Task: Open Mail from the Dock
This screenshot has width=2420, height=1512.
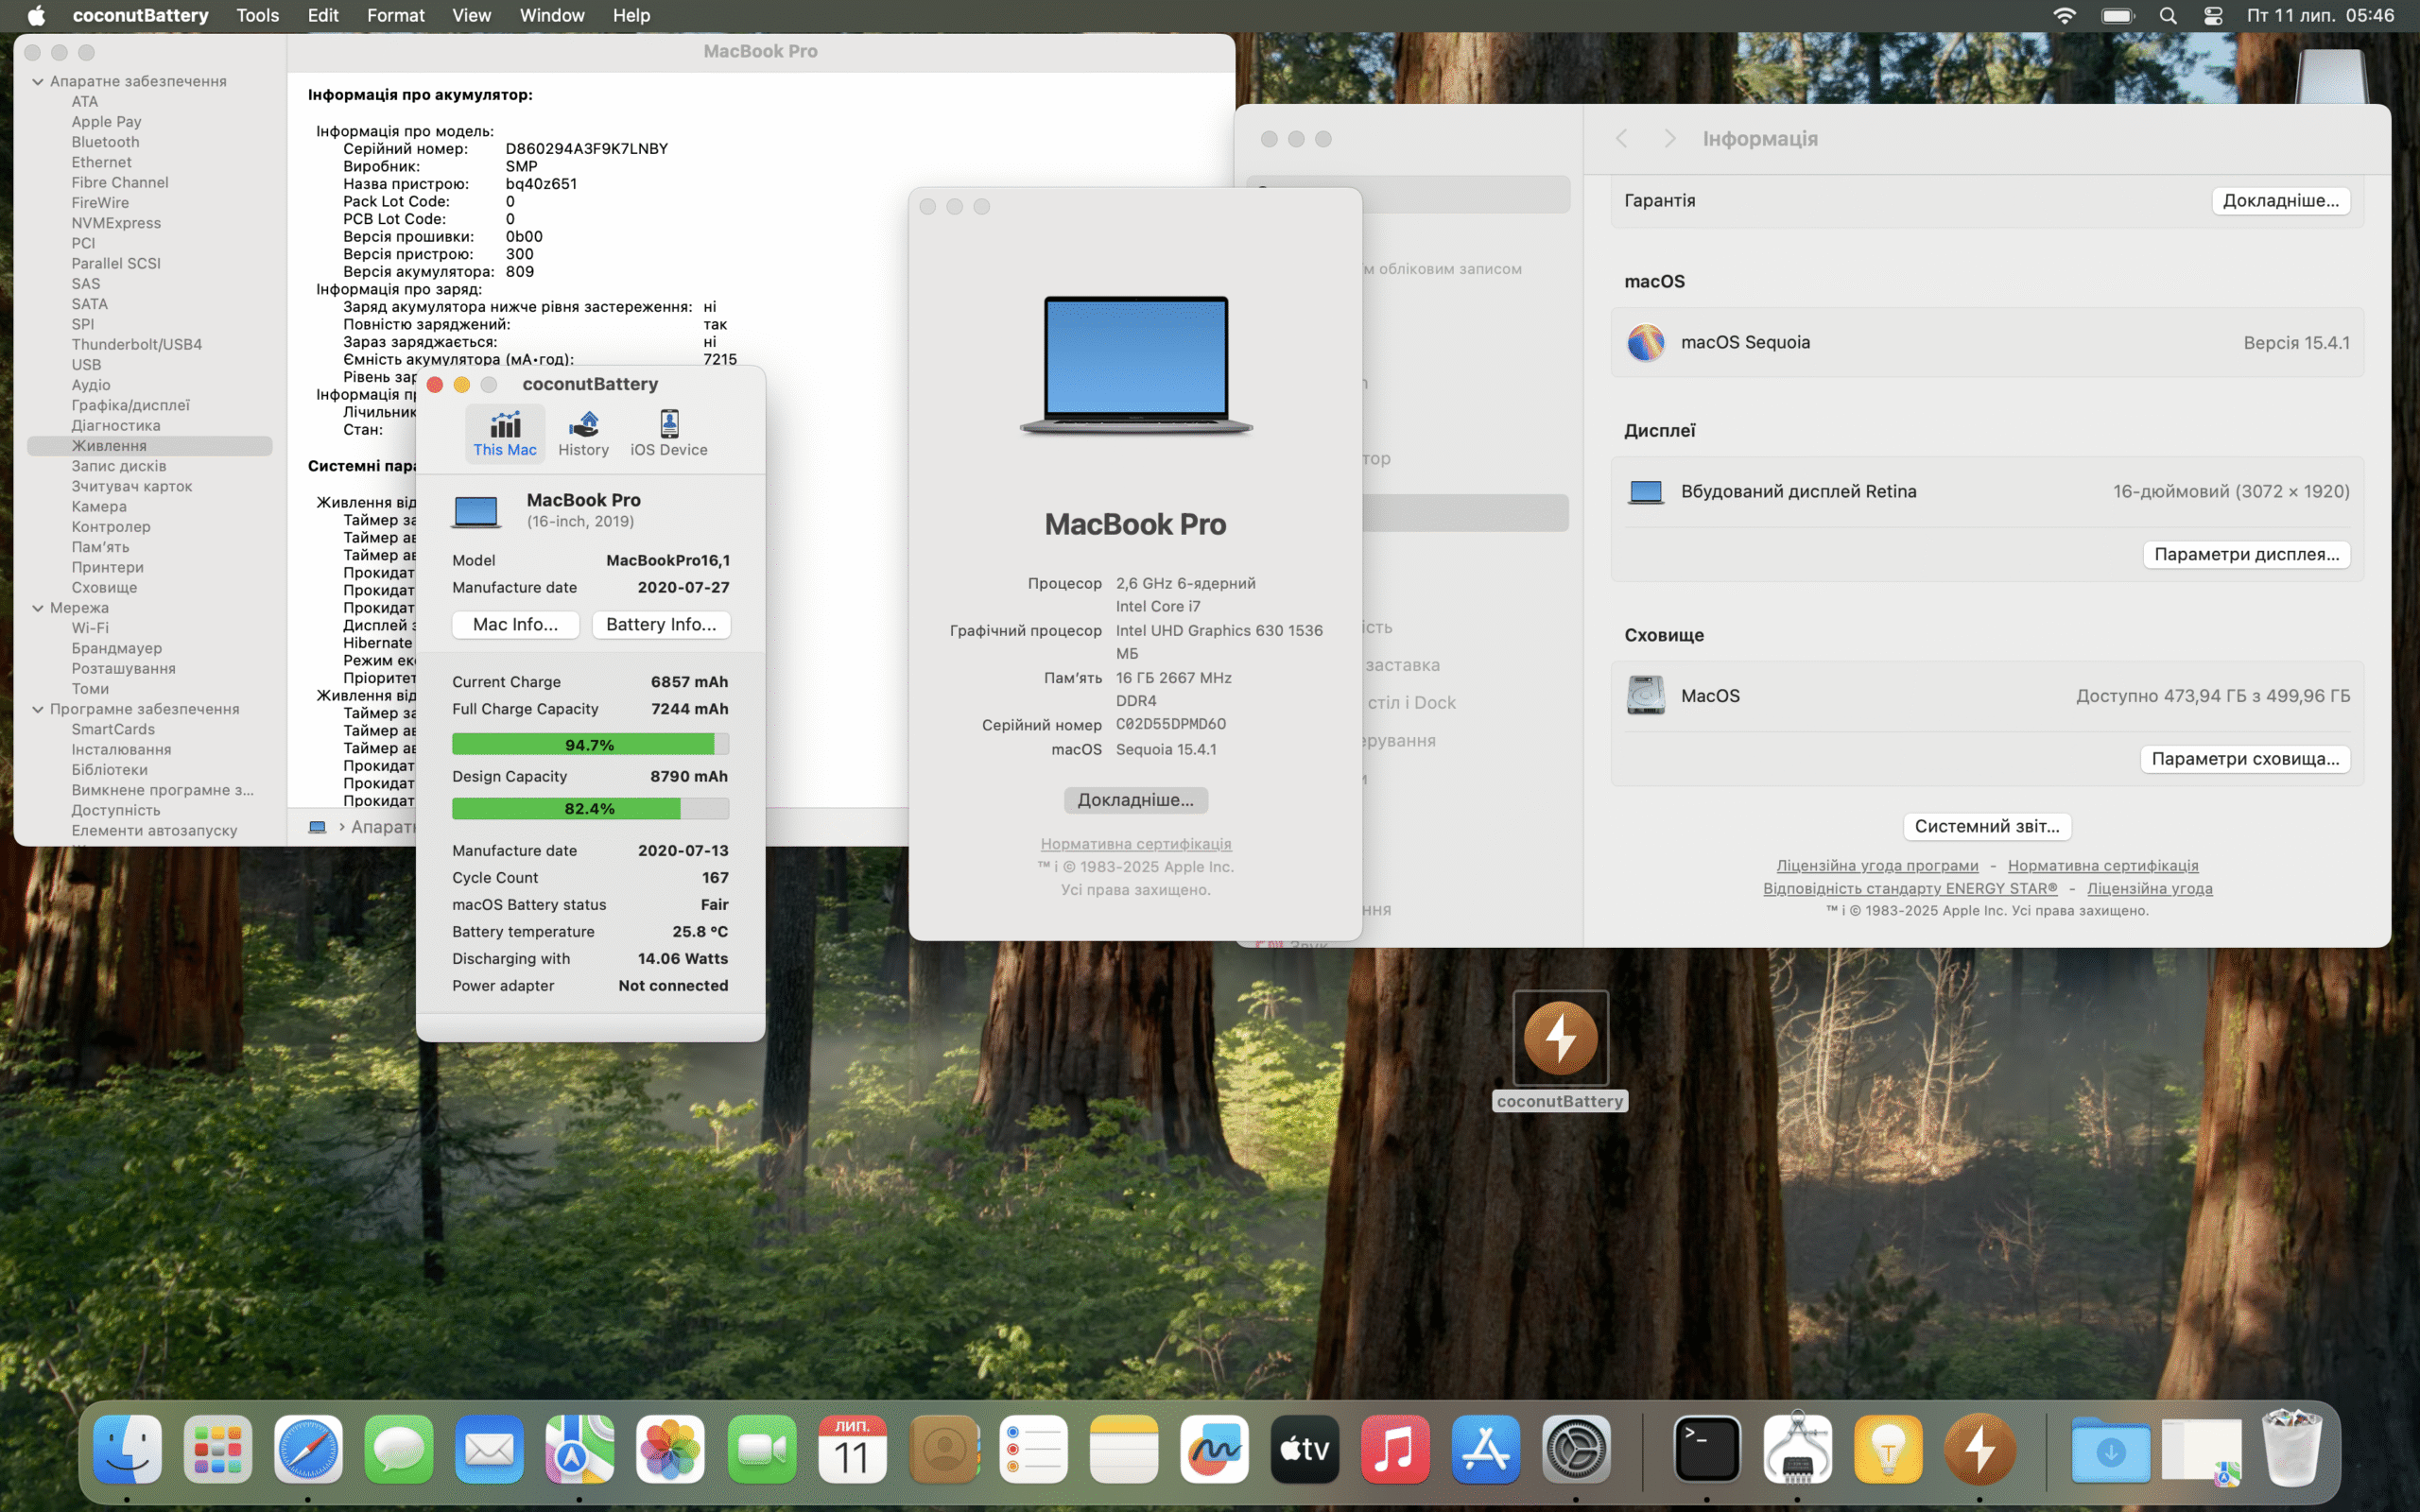Action: pyautogui.click(x=489, y=1449)
